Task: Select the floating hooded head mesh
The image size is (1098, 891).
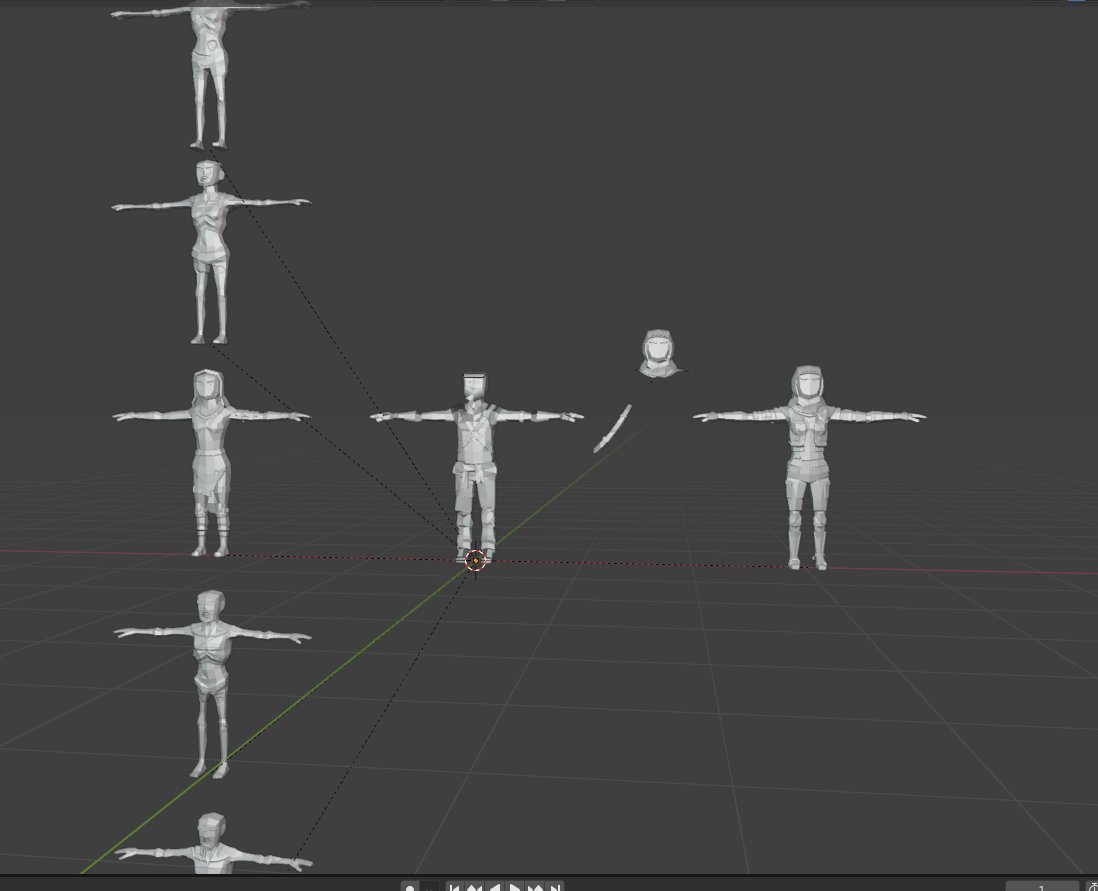Action: click(x=660, y=354)
